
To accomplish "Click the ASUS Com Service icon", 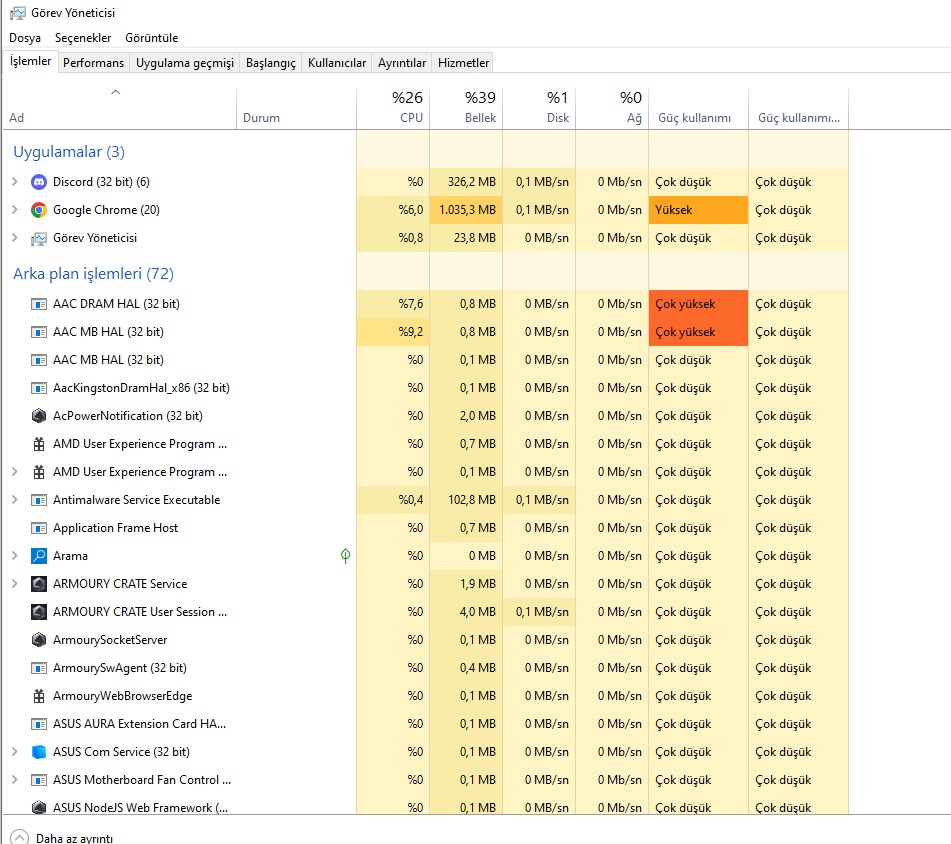I will tap(39, 752).
